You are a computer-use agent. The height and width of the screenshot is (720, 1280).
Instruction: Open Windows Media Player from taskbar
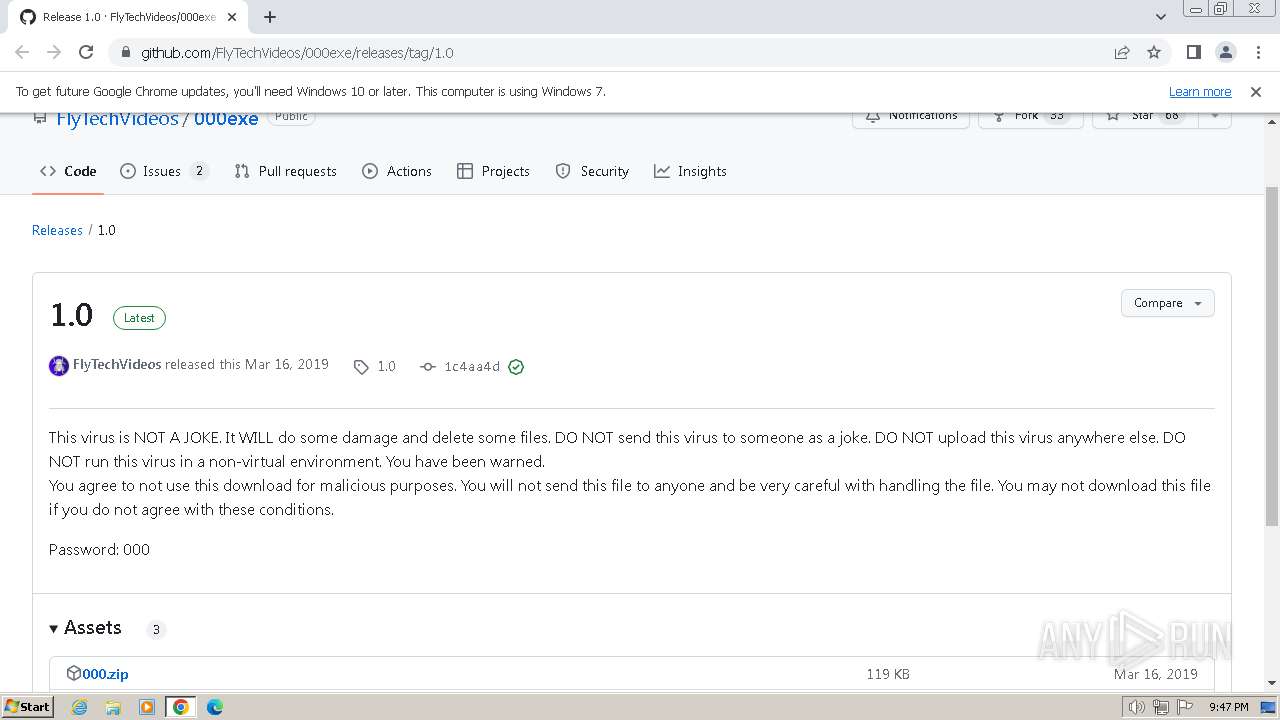click(147, 707)
